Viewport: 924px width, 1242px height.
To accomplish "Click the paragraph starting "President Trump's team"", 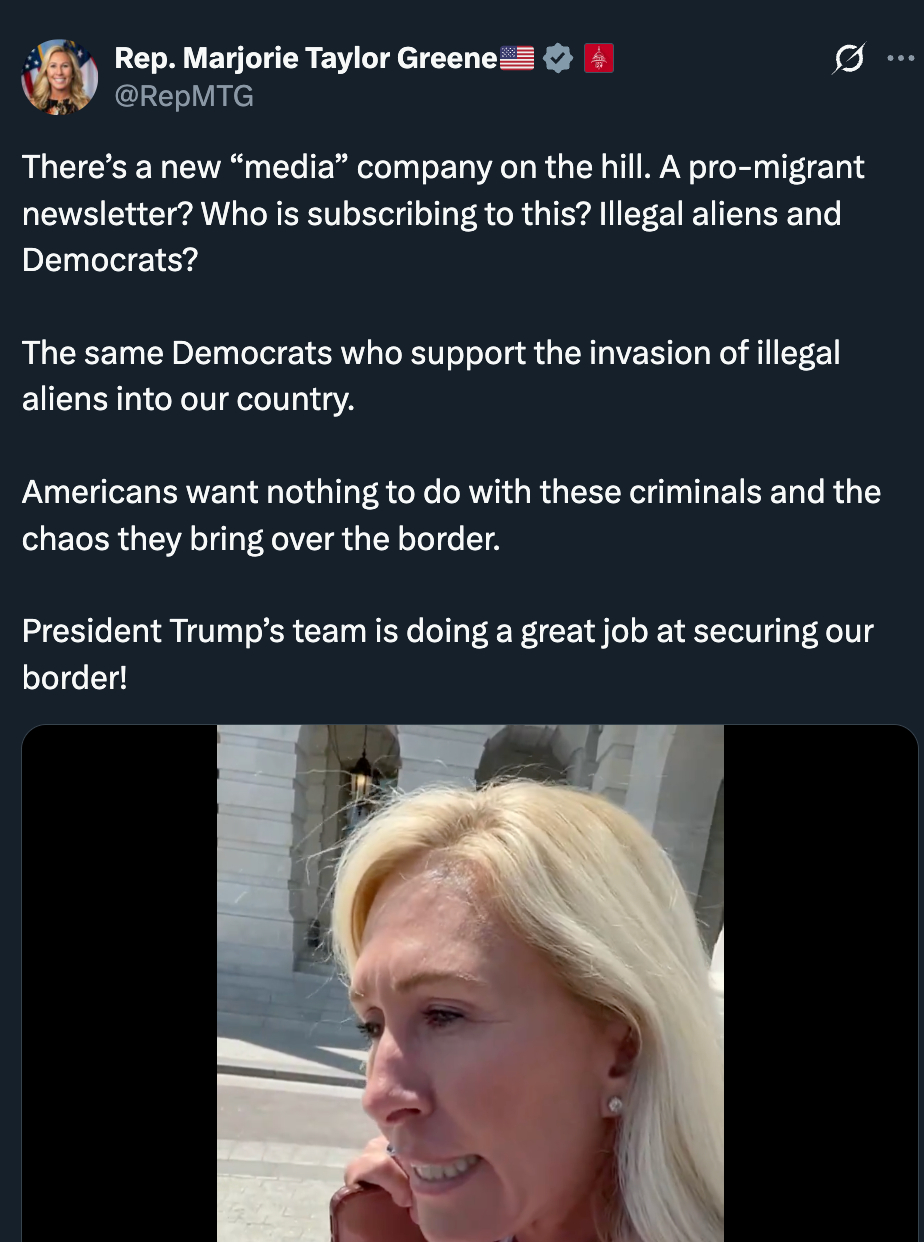I will (448, 654).
